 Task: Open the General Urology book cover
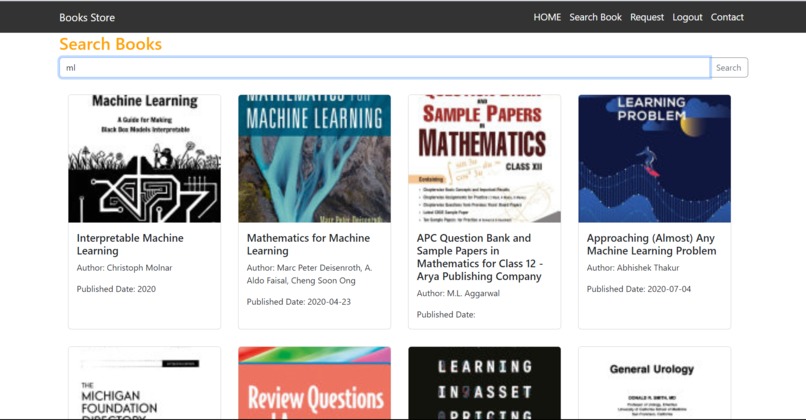(x=654, y=383)
